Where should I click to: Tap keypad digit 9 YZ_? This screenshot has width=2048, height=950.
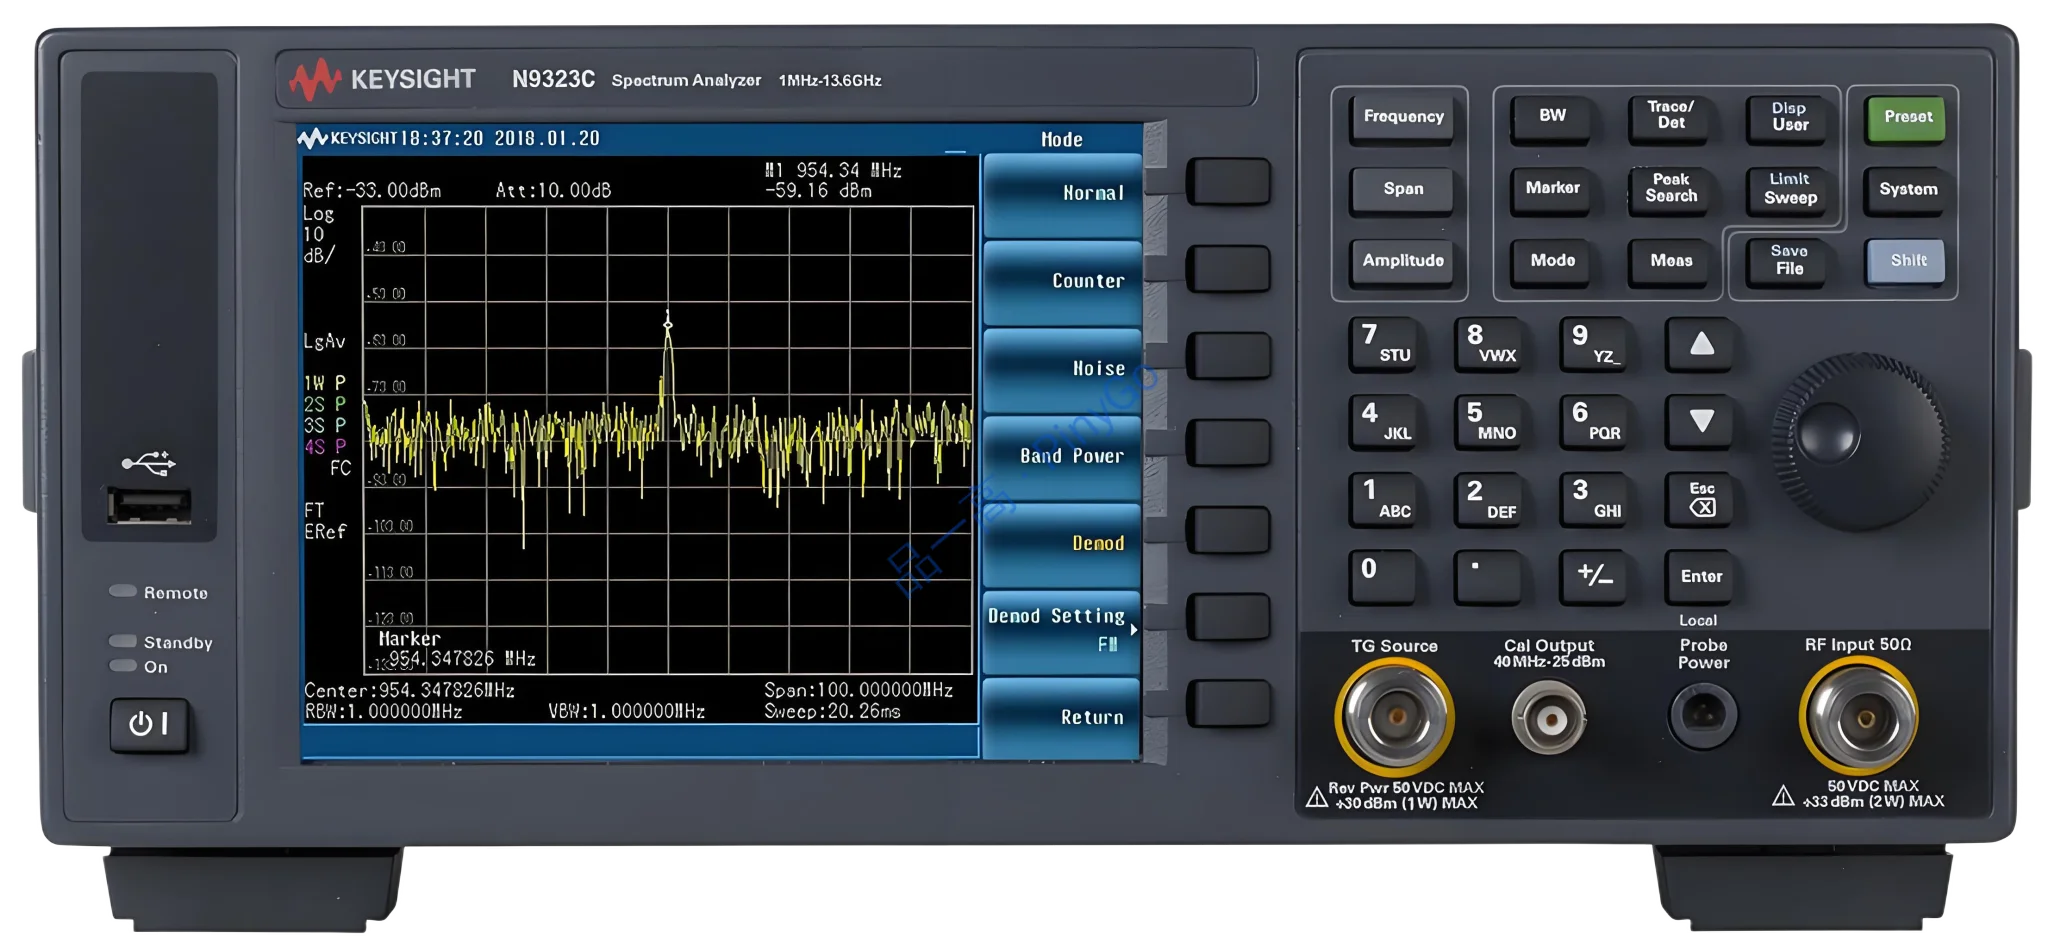(x=1595, y=344)
